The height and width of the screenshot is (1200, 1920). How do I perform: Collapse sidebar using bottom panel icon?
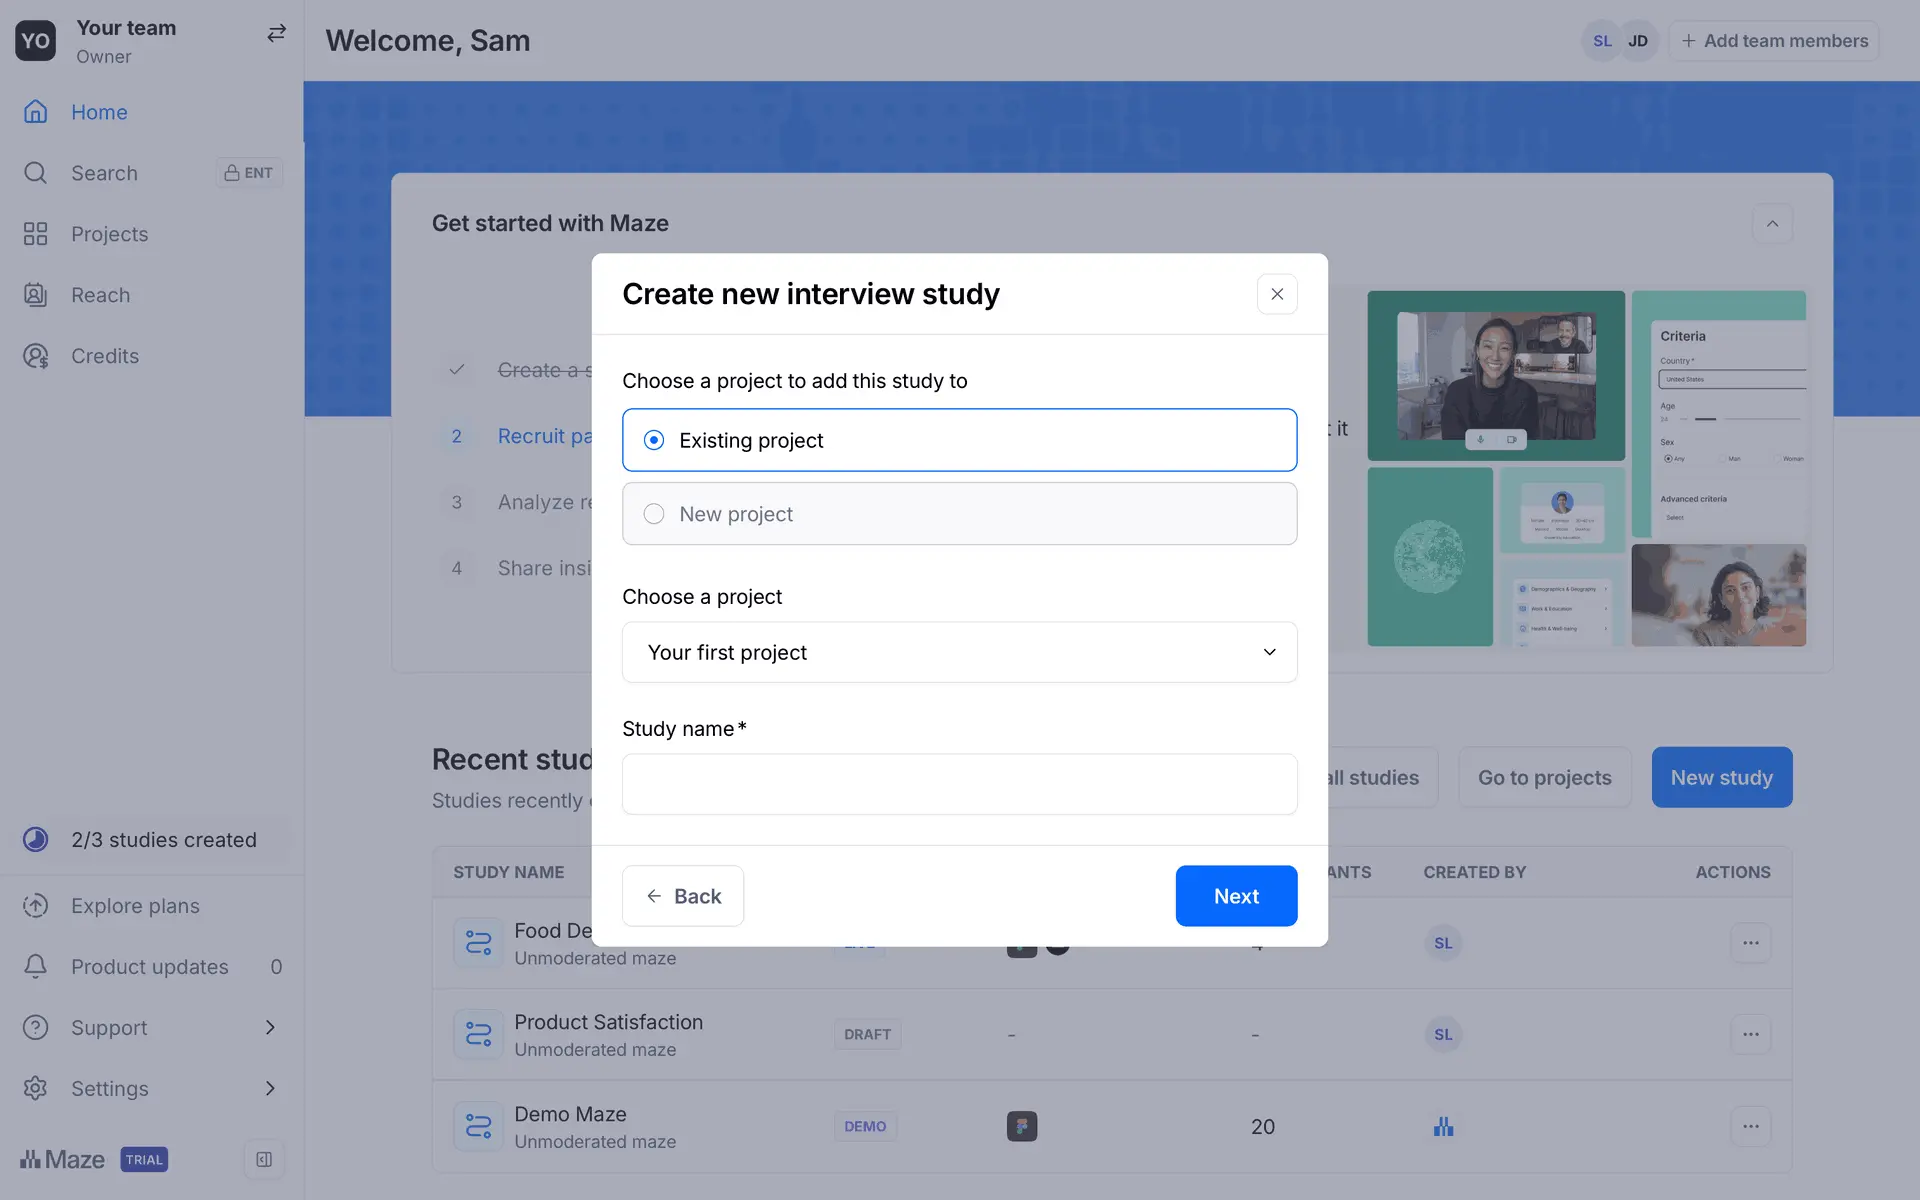pyautogui.click(x=264, y=1159)
